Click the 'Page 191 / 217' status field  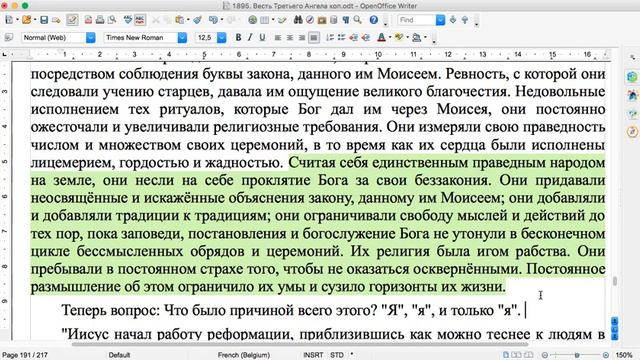pyautogui.click(x=25, y=355)
